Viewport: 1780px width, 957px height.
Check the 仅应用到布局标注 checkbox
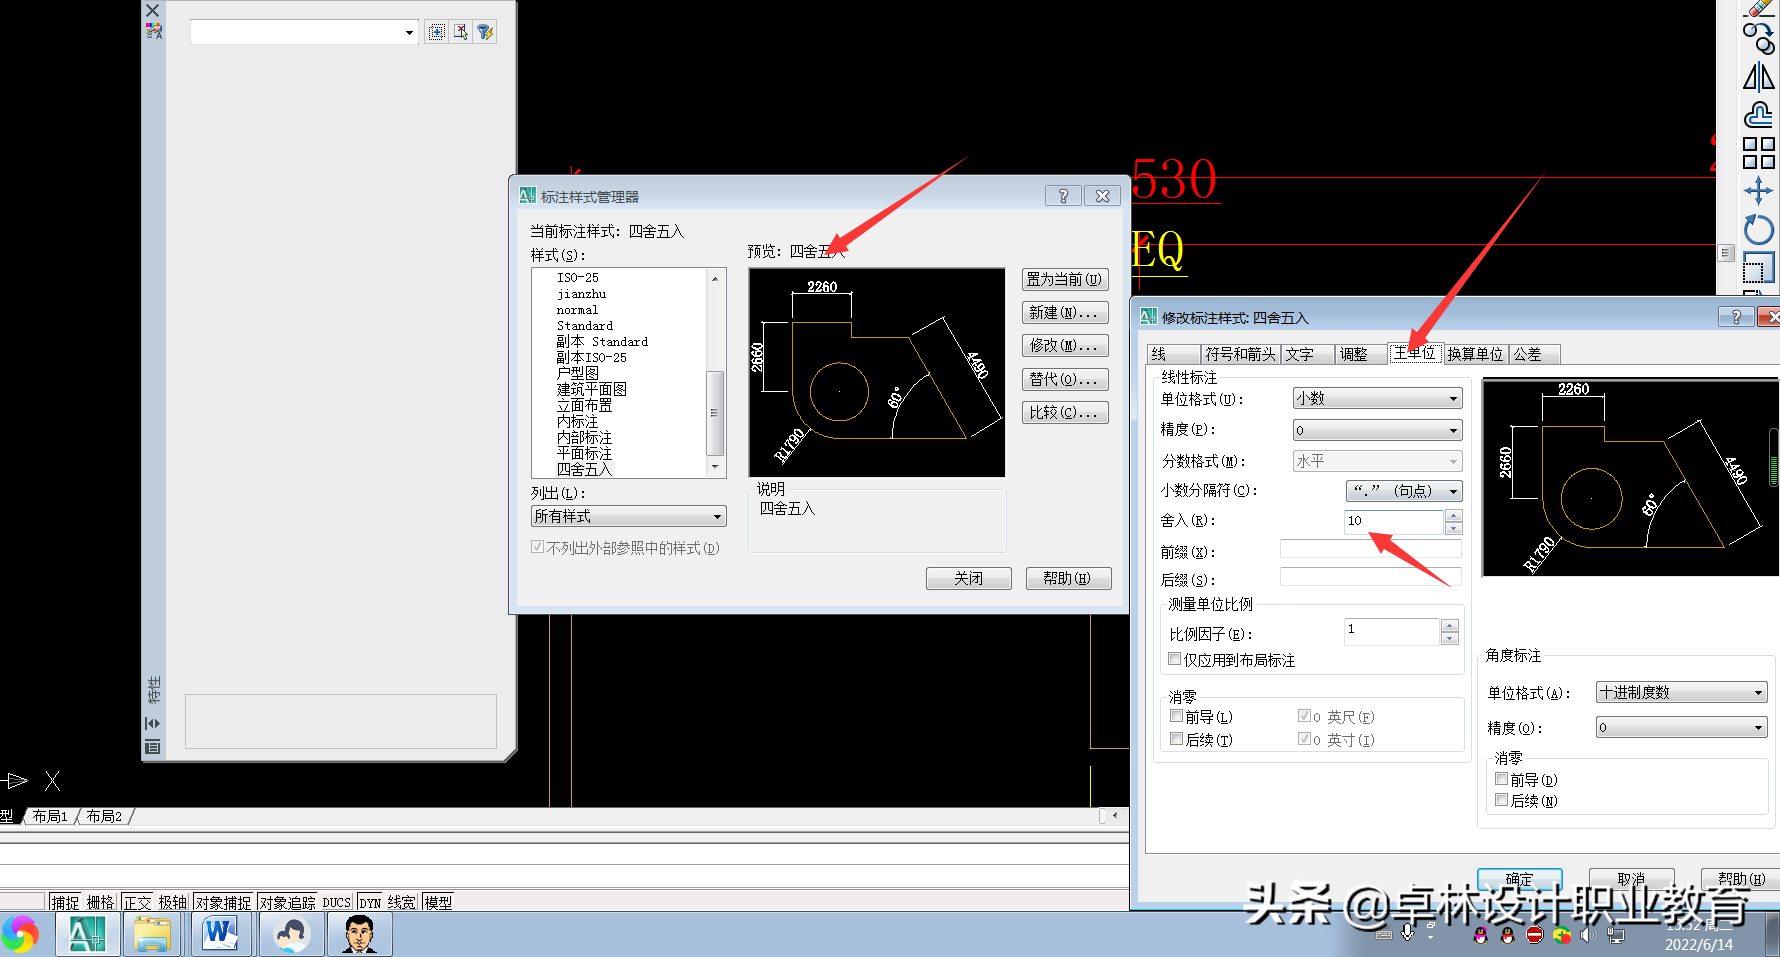(x=1174, y=658)
